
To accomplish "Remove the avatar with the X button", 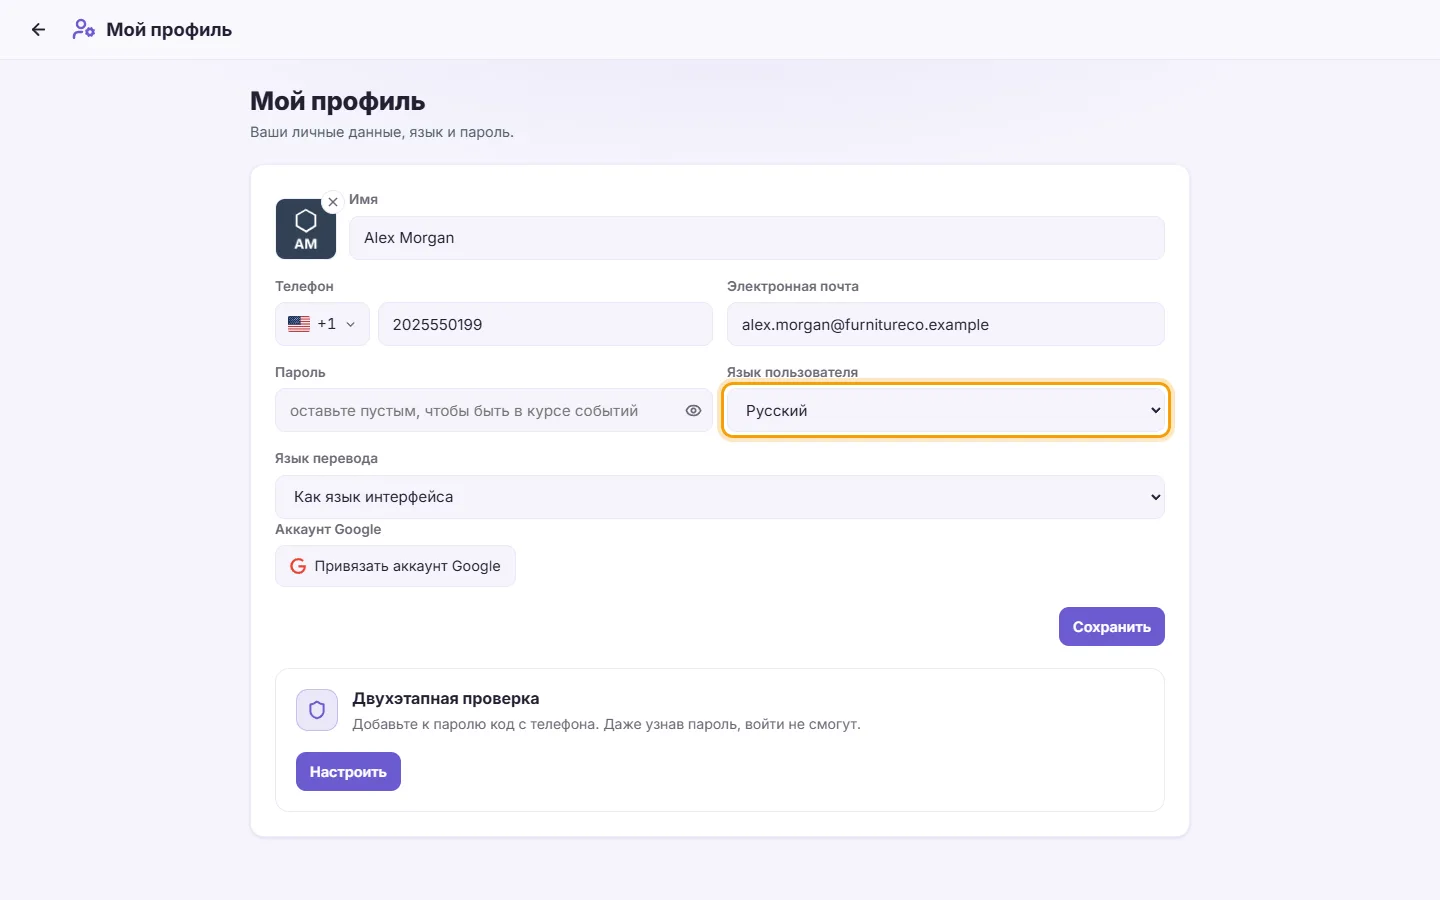I will (x=333, y=202).
